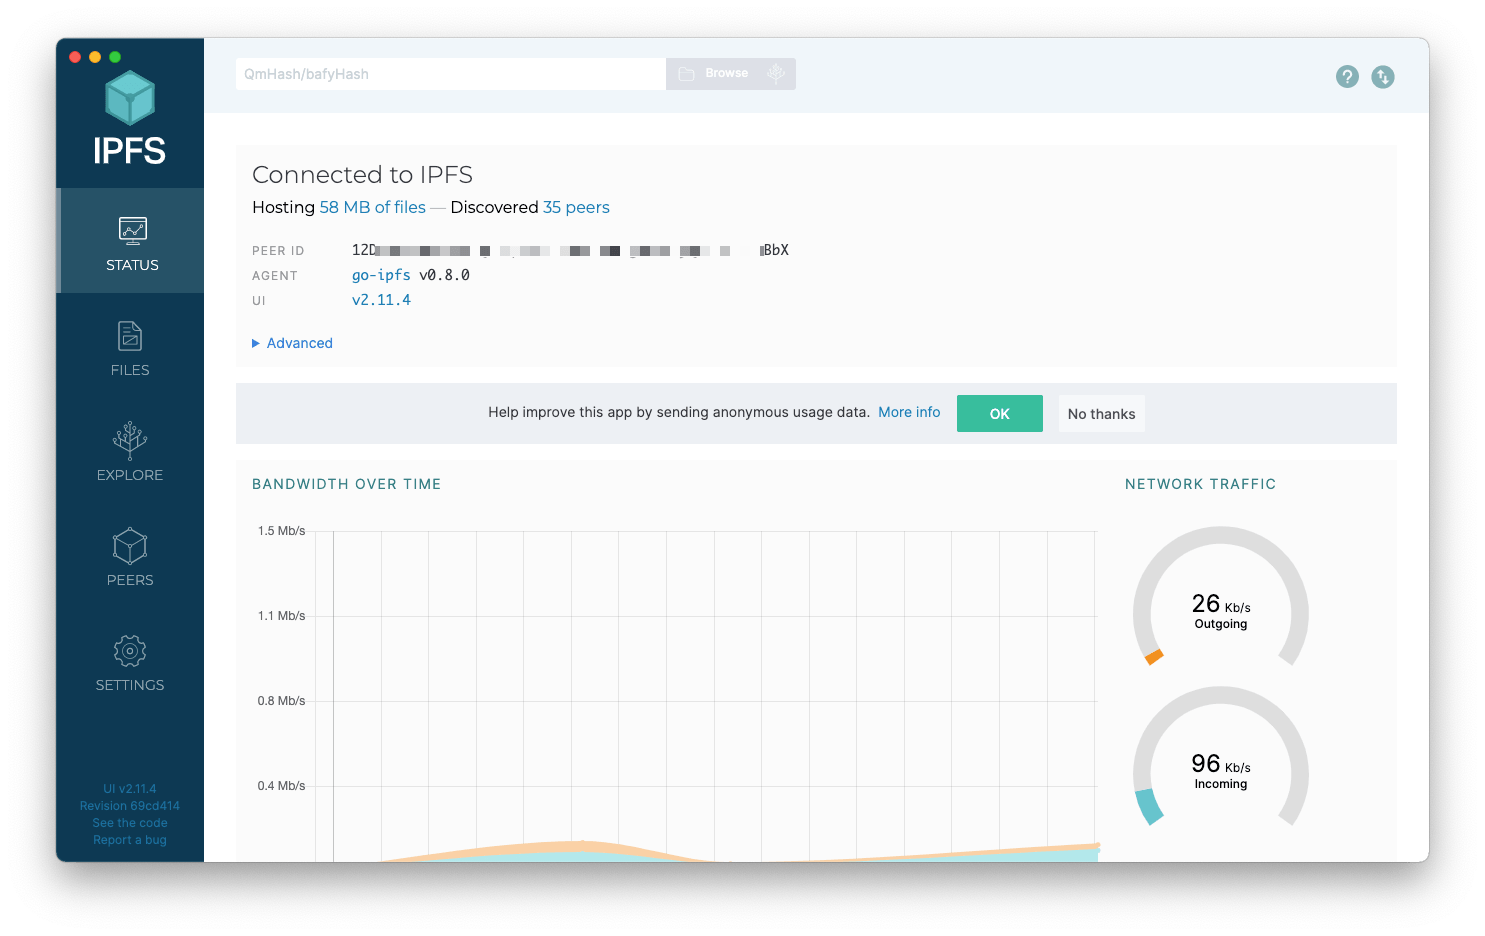Accept anonymous usage data with OK

(x=999, y=413)
